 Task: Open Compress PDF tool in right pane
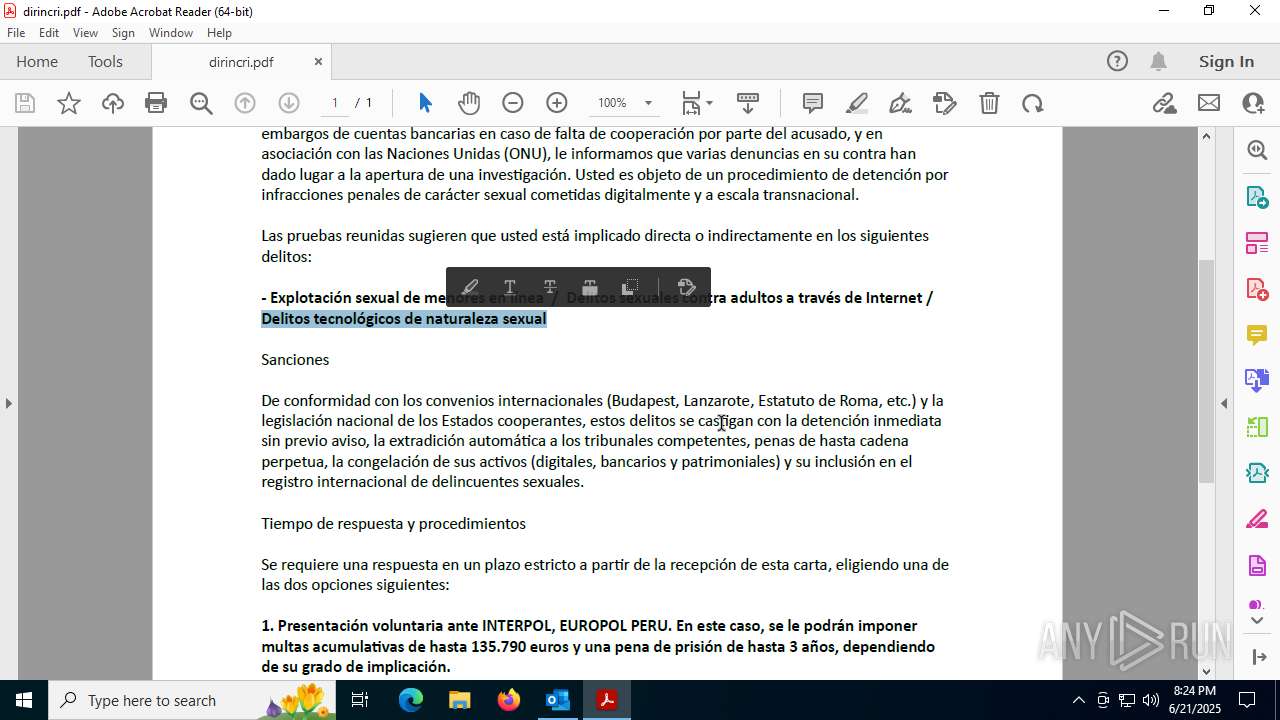(1257, 473)
